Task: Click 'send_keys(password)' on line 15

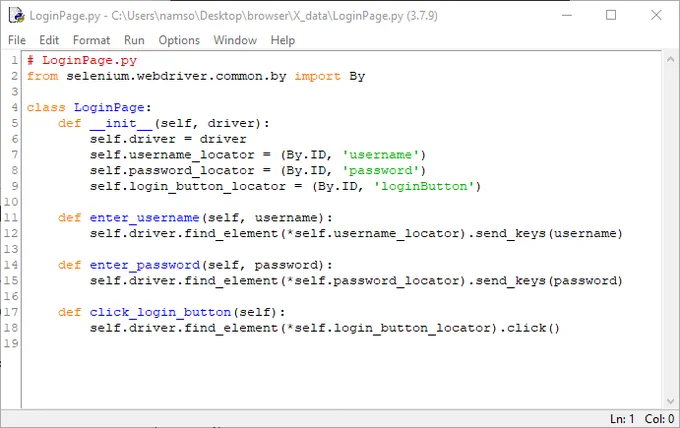Action: pos(549,281)
